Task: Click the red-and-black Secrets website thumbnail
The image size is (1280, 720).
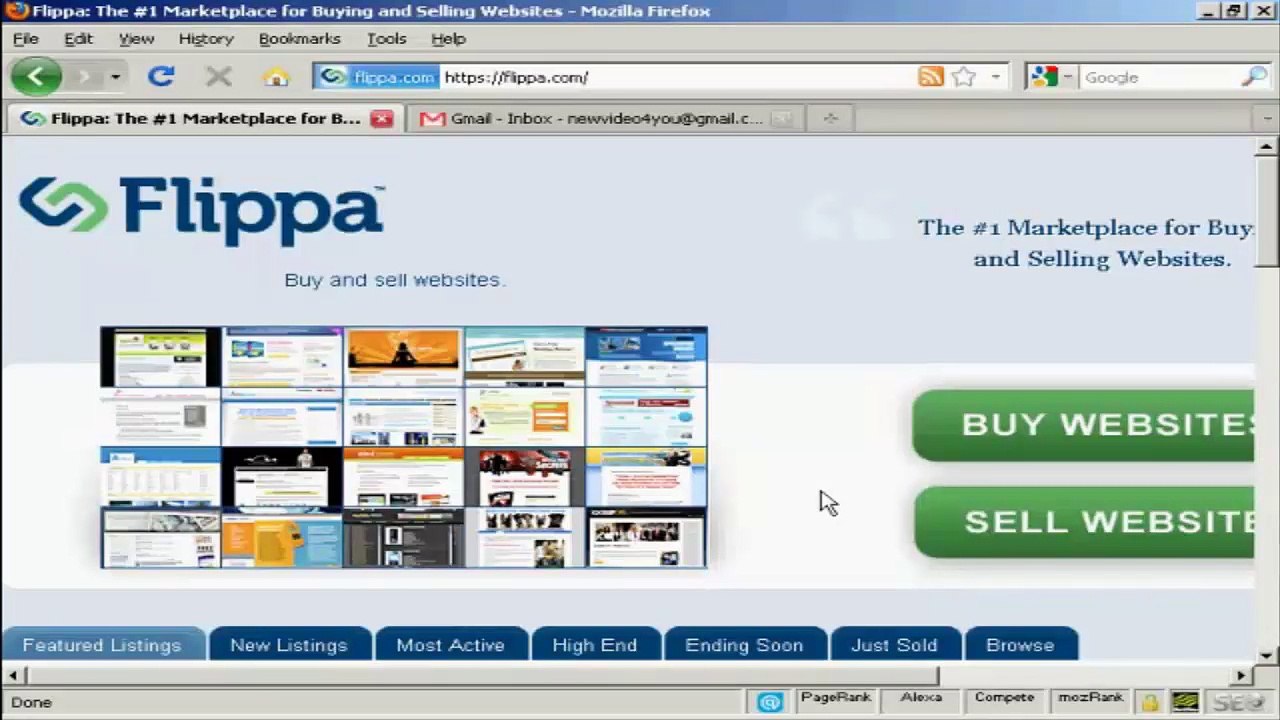Action: [x=524, y=477]
